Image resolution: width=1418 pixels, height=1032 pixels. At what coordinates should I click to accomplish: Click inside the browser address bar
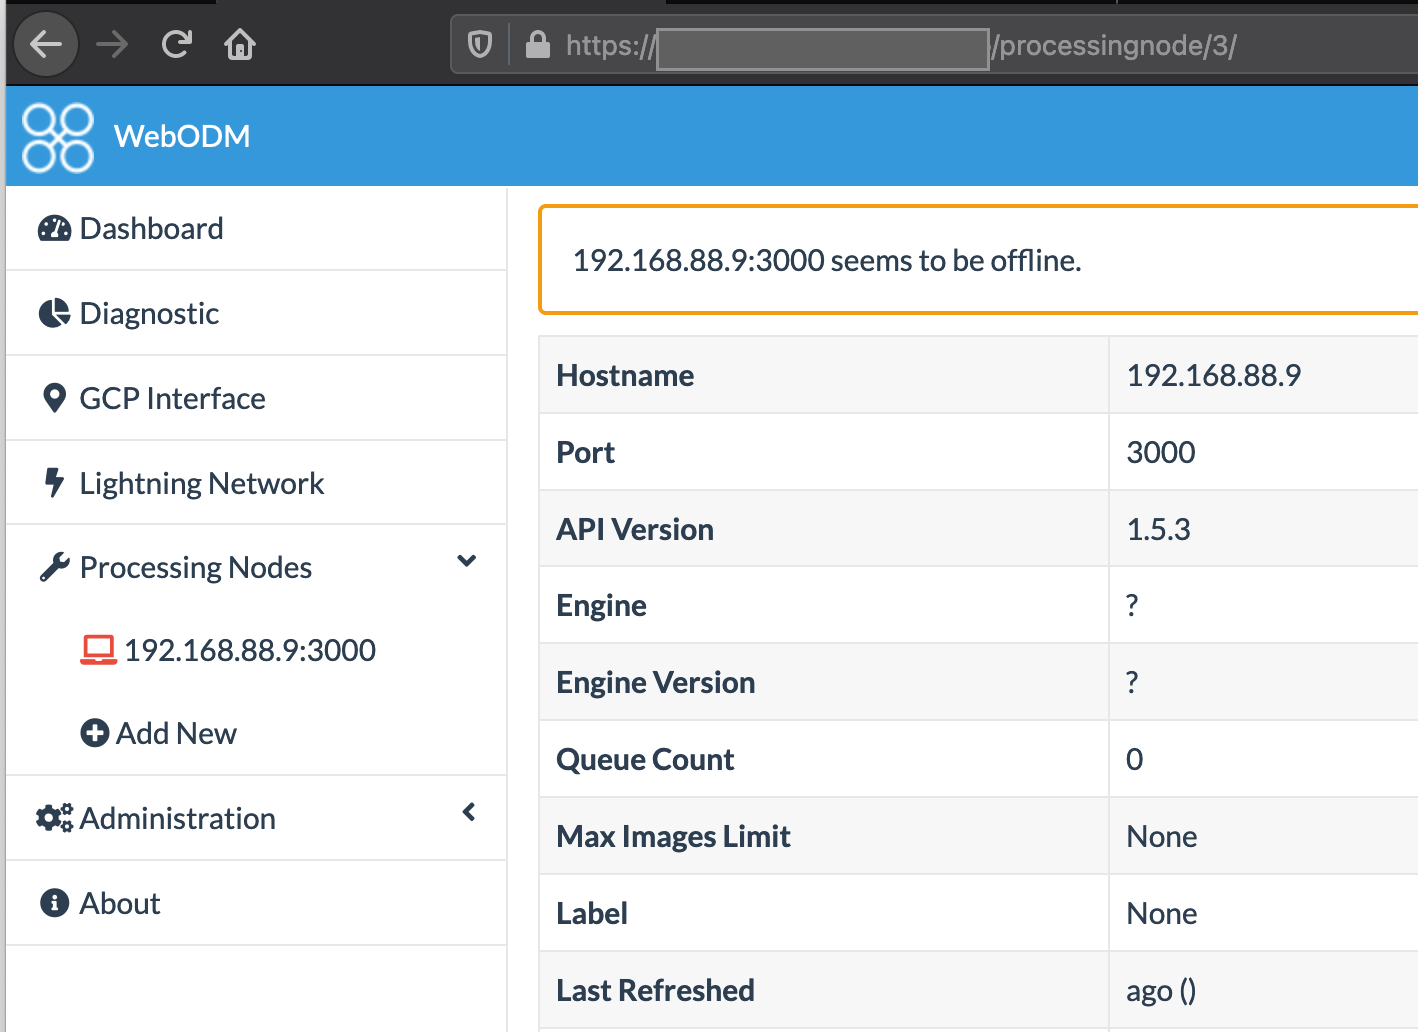click(820, 47)
